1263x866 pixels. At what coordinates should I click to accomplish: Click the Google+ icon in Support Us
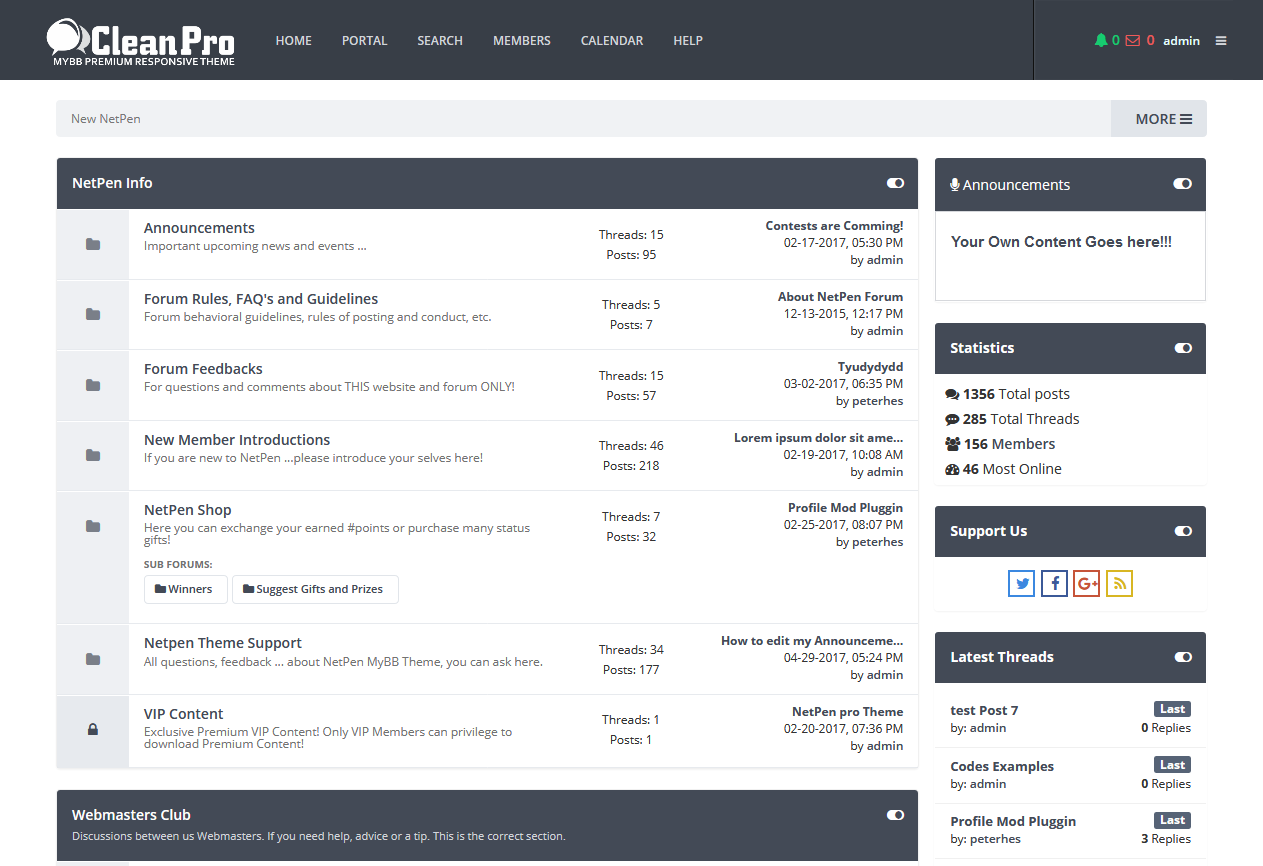tap(1087, 583)
